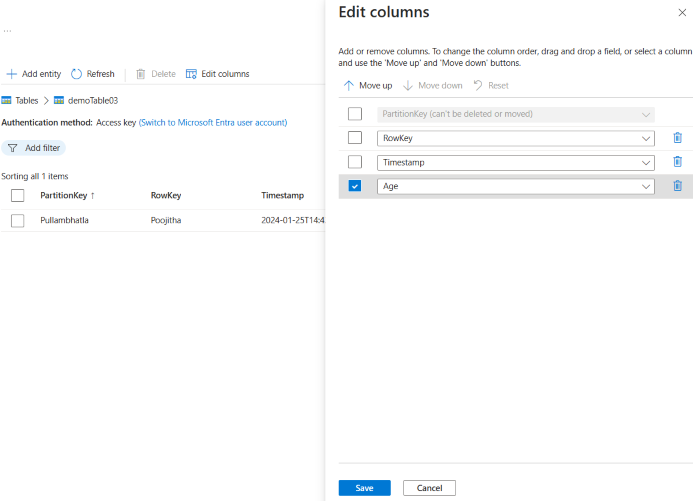Delete the RowKey column with trash icon
Viewport: 700px width, 501px height.
click(677, 138)
